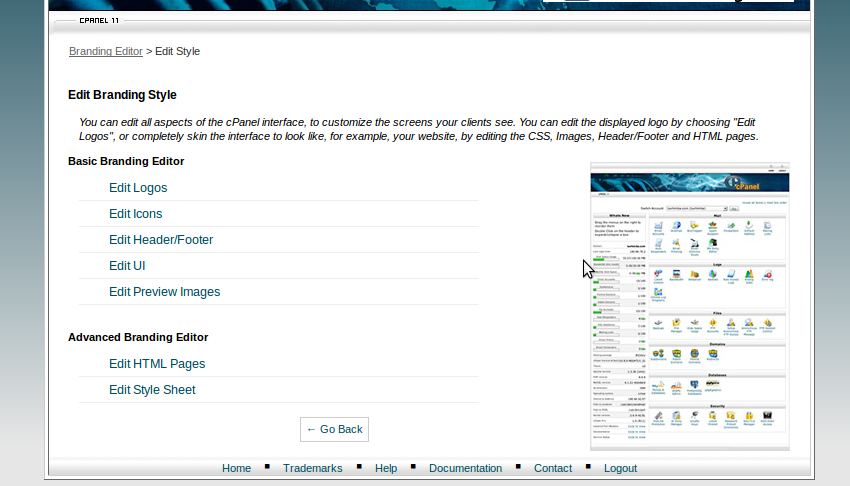This screenshot has height=486, width=850.
Task: Go to Home in footer navigation
Action: [236, 468]
